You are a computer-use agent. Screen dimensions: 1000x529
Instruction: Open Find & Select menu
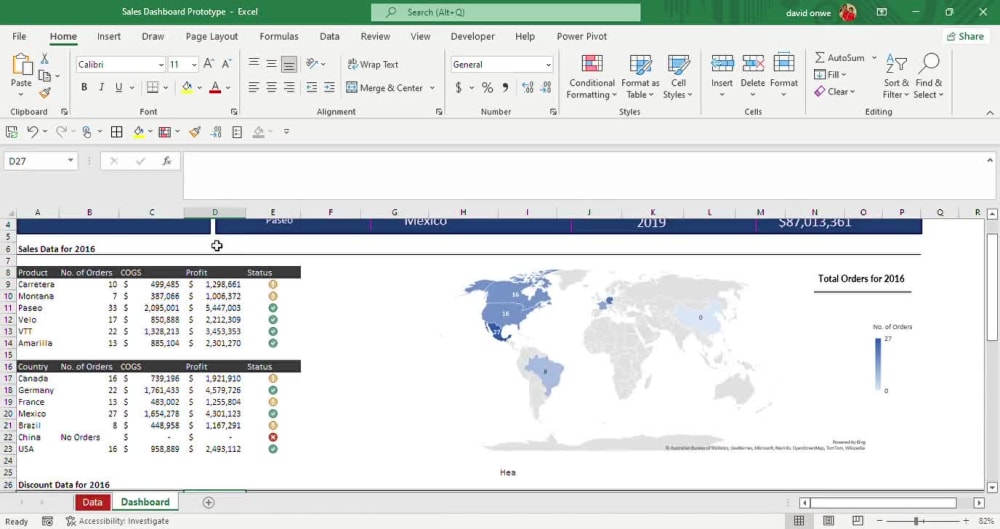[x=928, y=77]
